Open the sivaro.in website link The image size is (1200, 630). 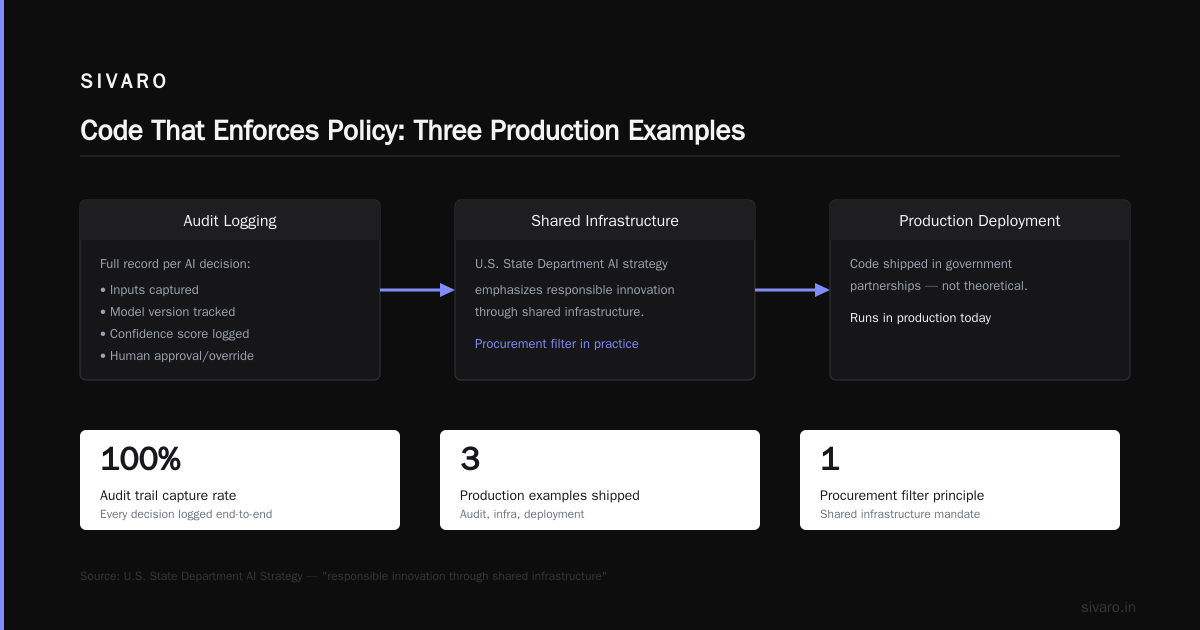pos(1109,608)
